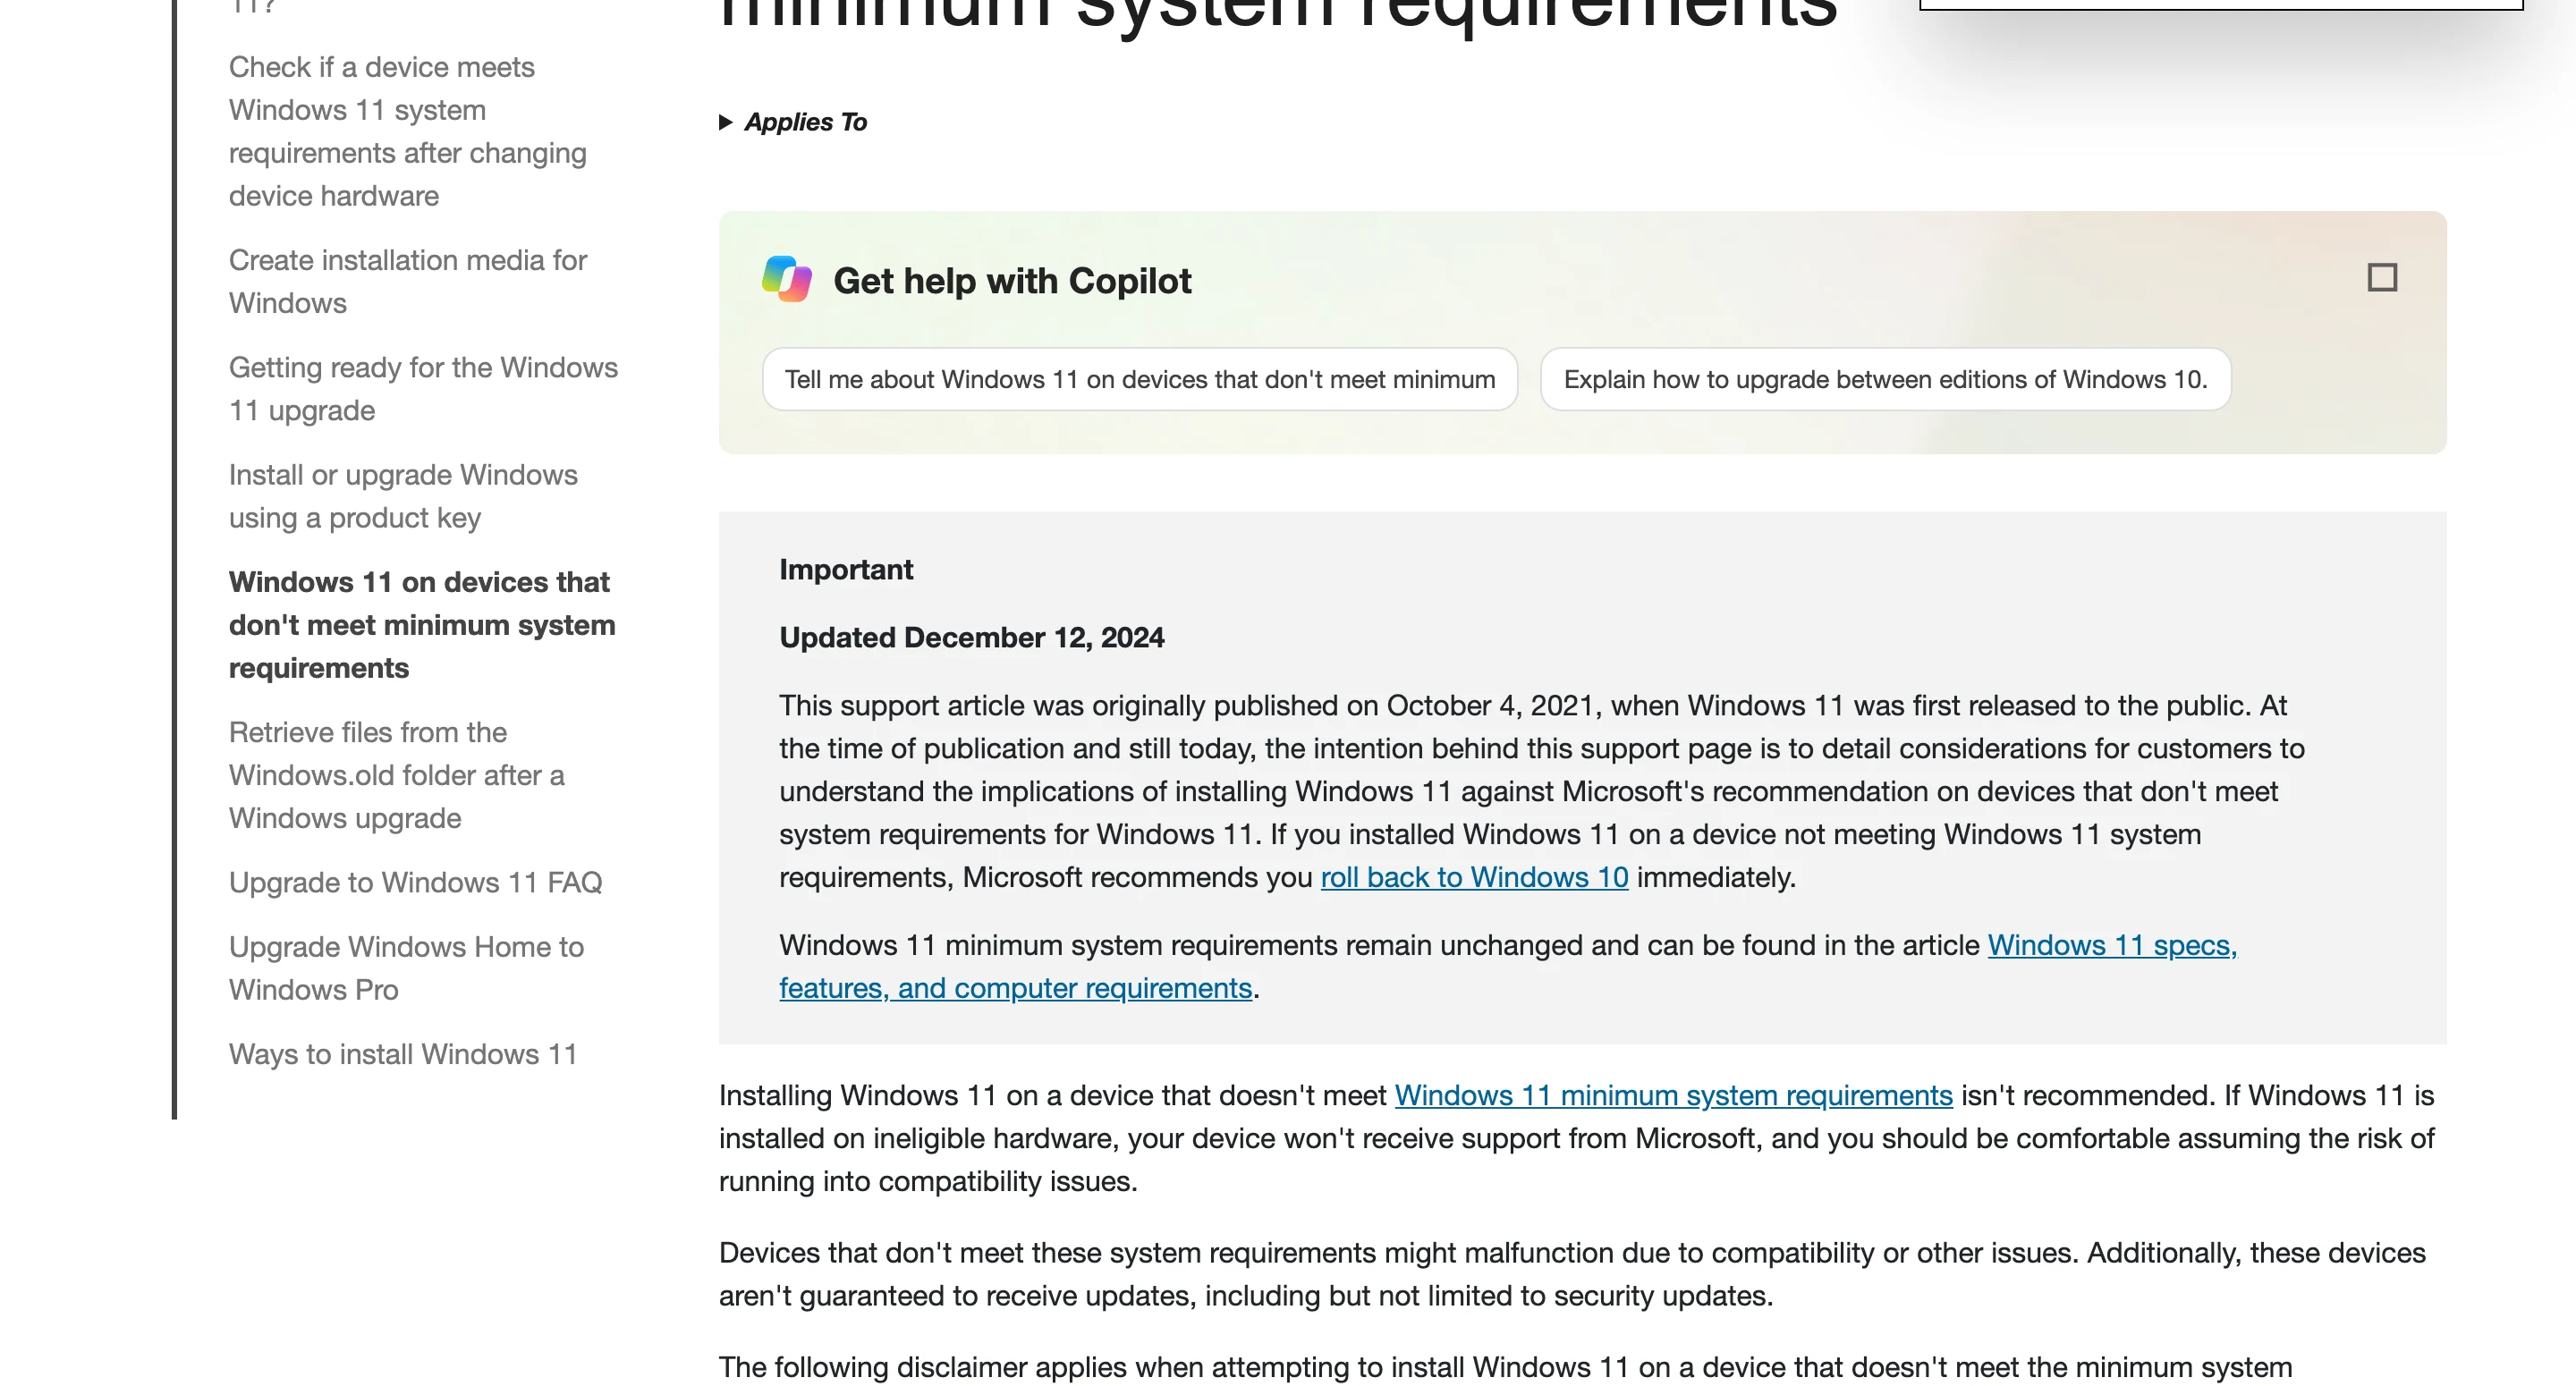Open 'Windows 11 specs, features, and computer requirements' link
2576x1386 pixels.
point(1508,966)
